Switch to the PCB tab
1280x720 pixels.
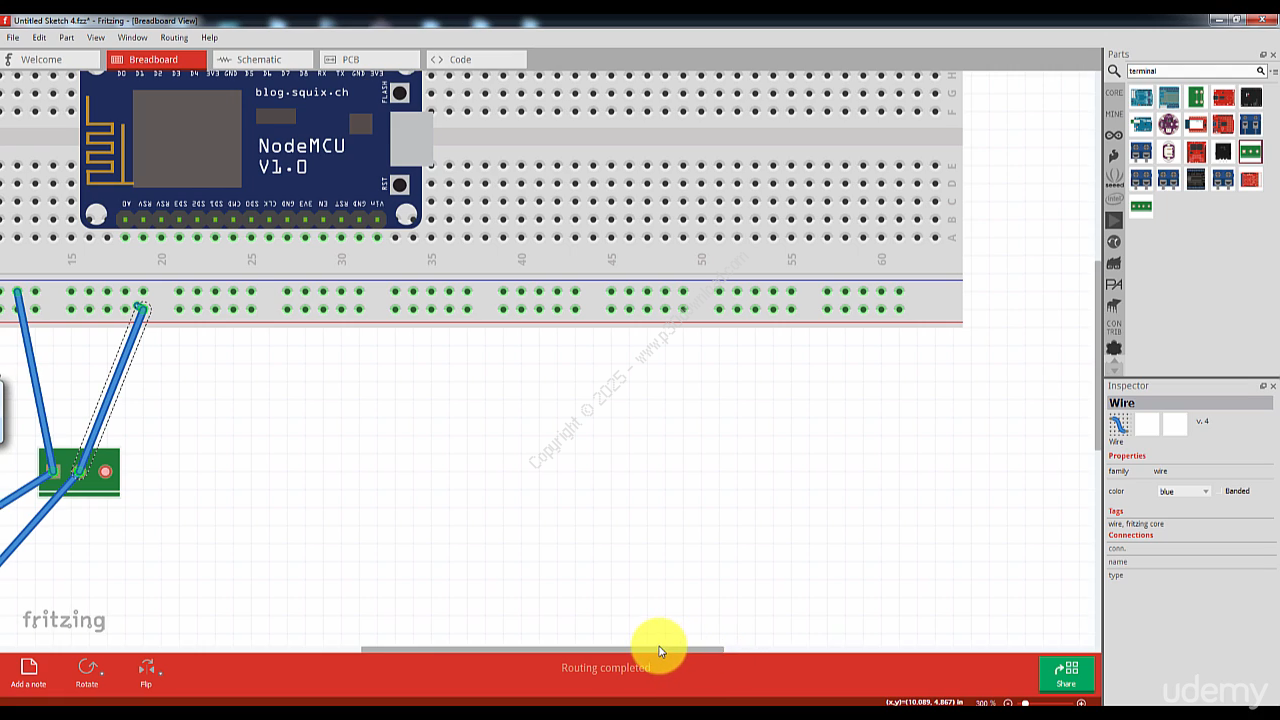click(369, 59)
